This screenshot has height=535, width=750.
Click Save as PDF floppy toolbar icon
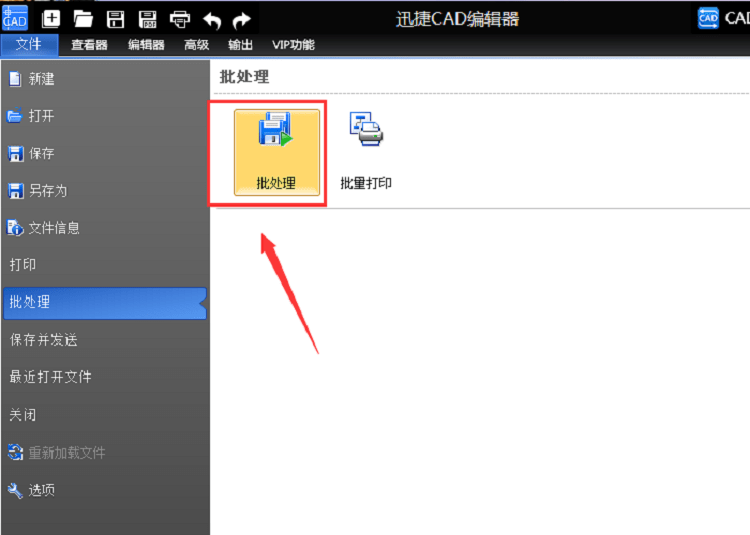click(x=147, y=19)
